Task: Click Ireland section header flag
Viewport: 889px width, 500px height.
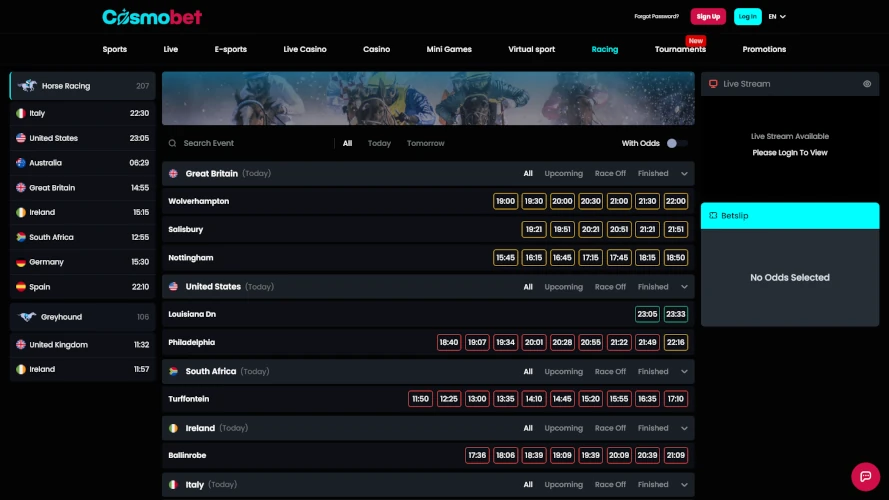Action: point(173,428)
